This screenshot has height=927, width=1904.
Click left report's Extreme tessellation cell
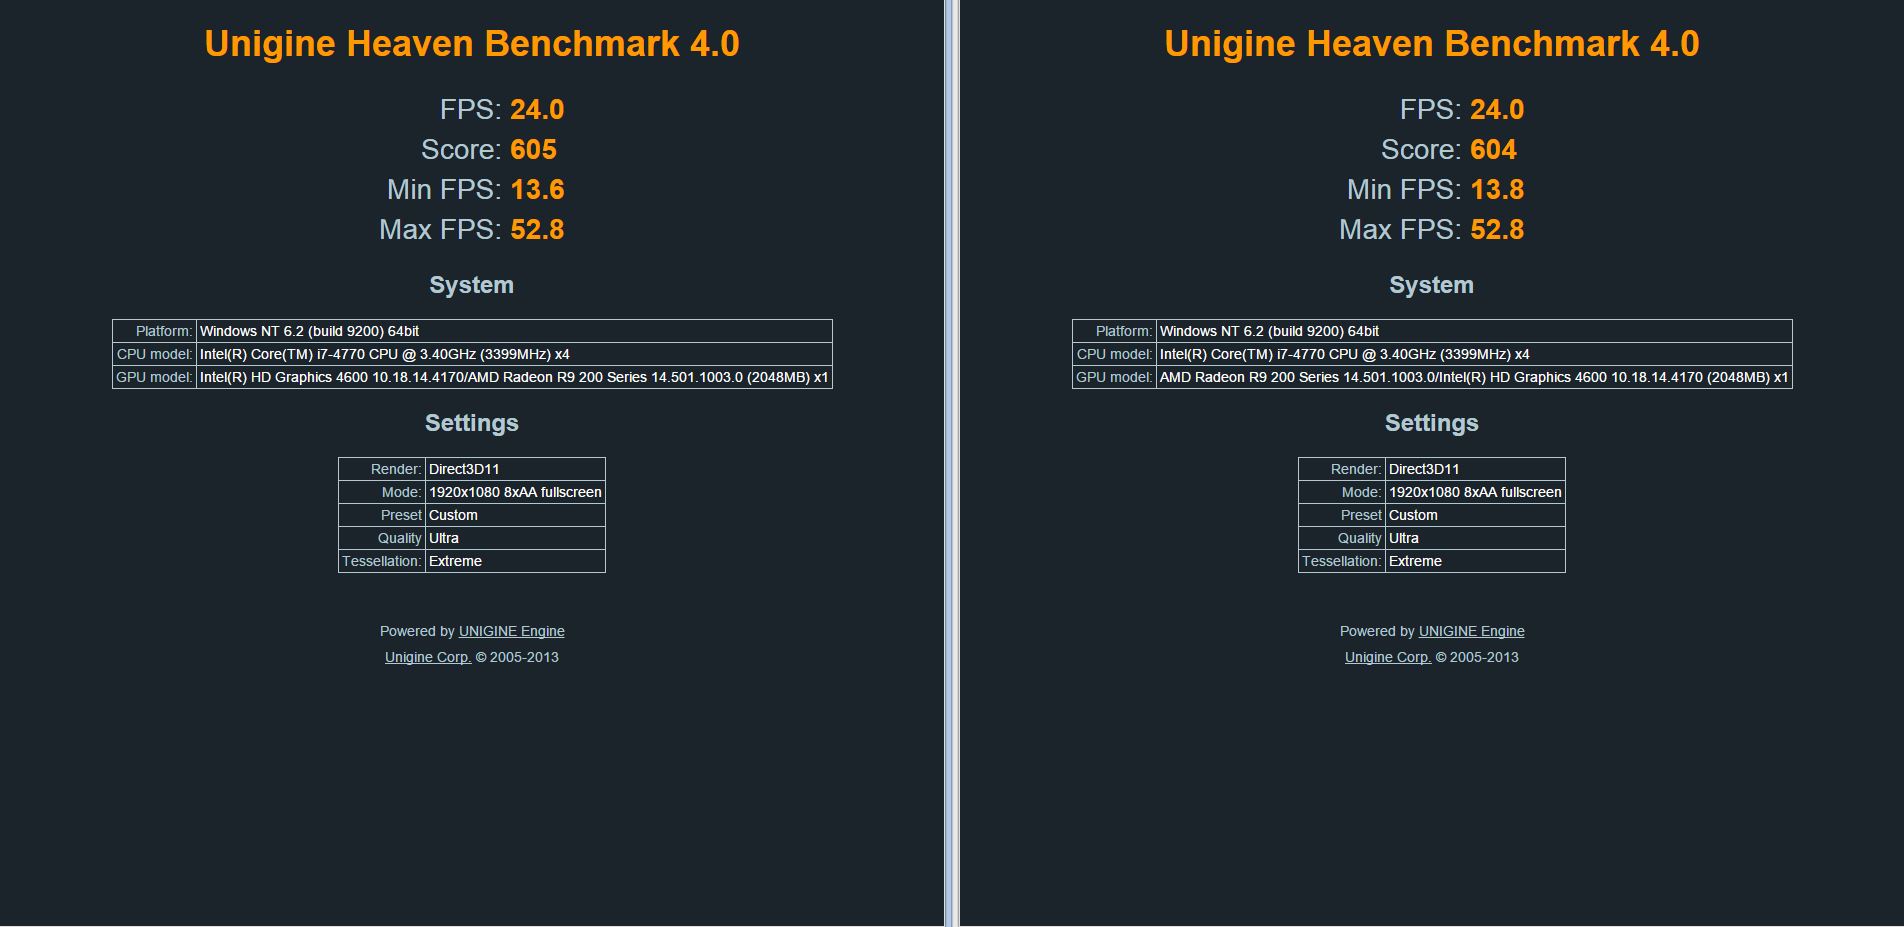(515, 561)
